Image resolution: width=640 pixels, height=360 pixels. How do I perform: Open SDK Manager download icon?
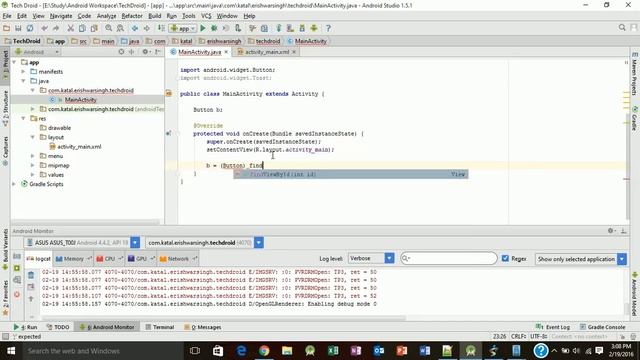(x=302, y=28)
